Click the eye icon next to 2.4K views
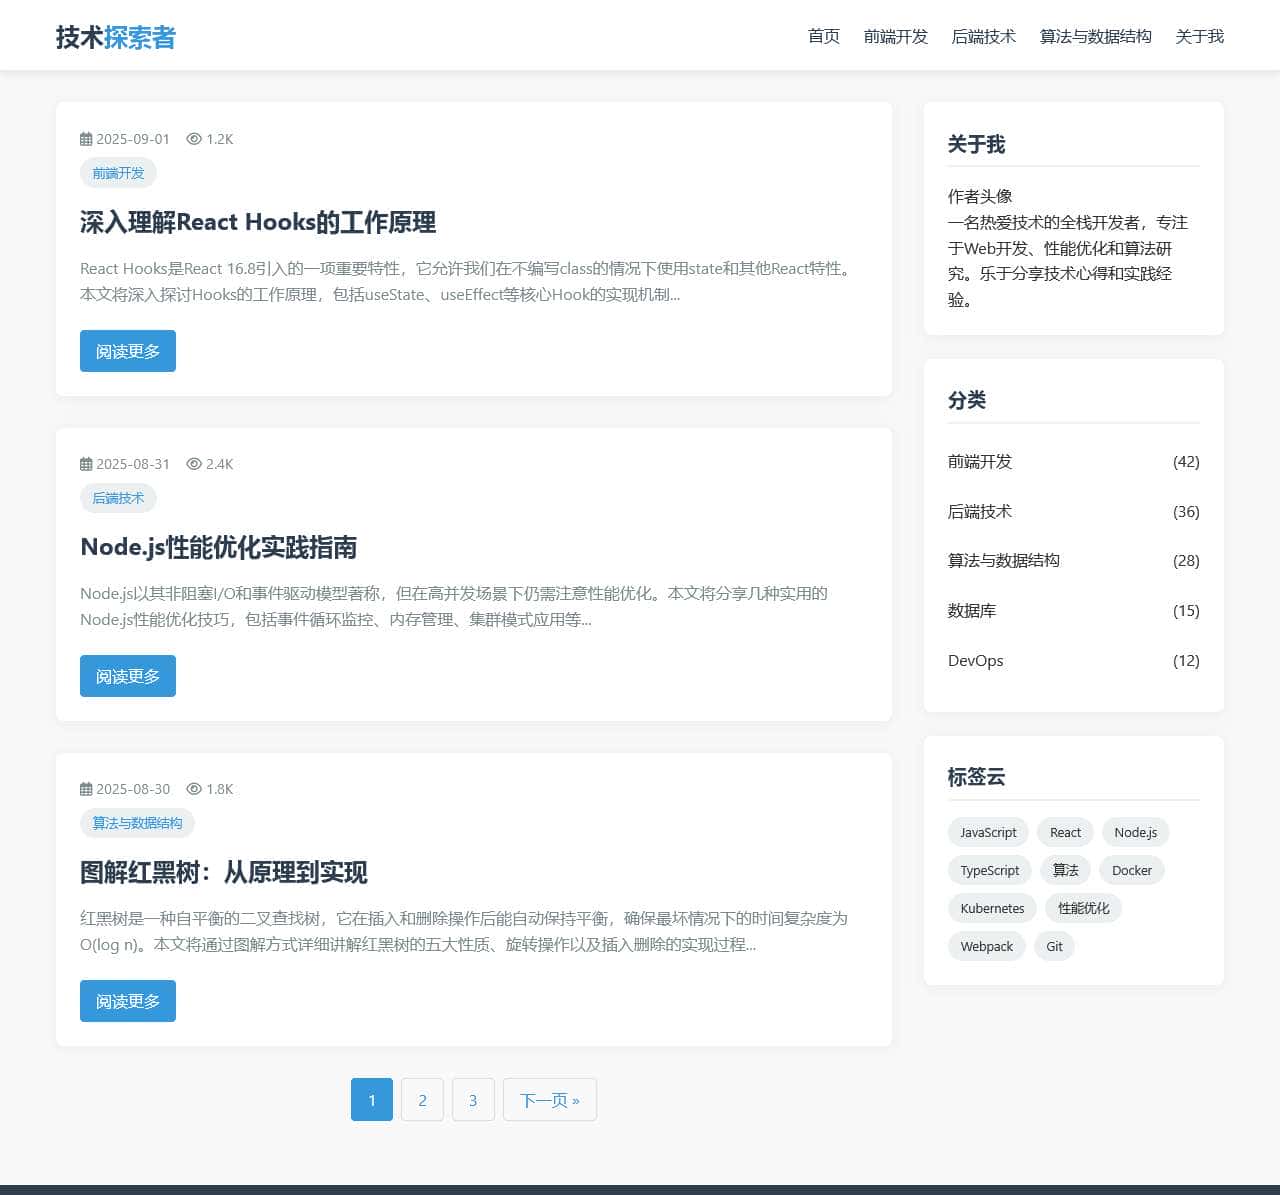Image resolution: width=1280 pixels, height=1195 pixels. [194, 464]
